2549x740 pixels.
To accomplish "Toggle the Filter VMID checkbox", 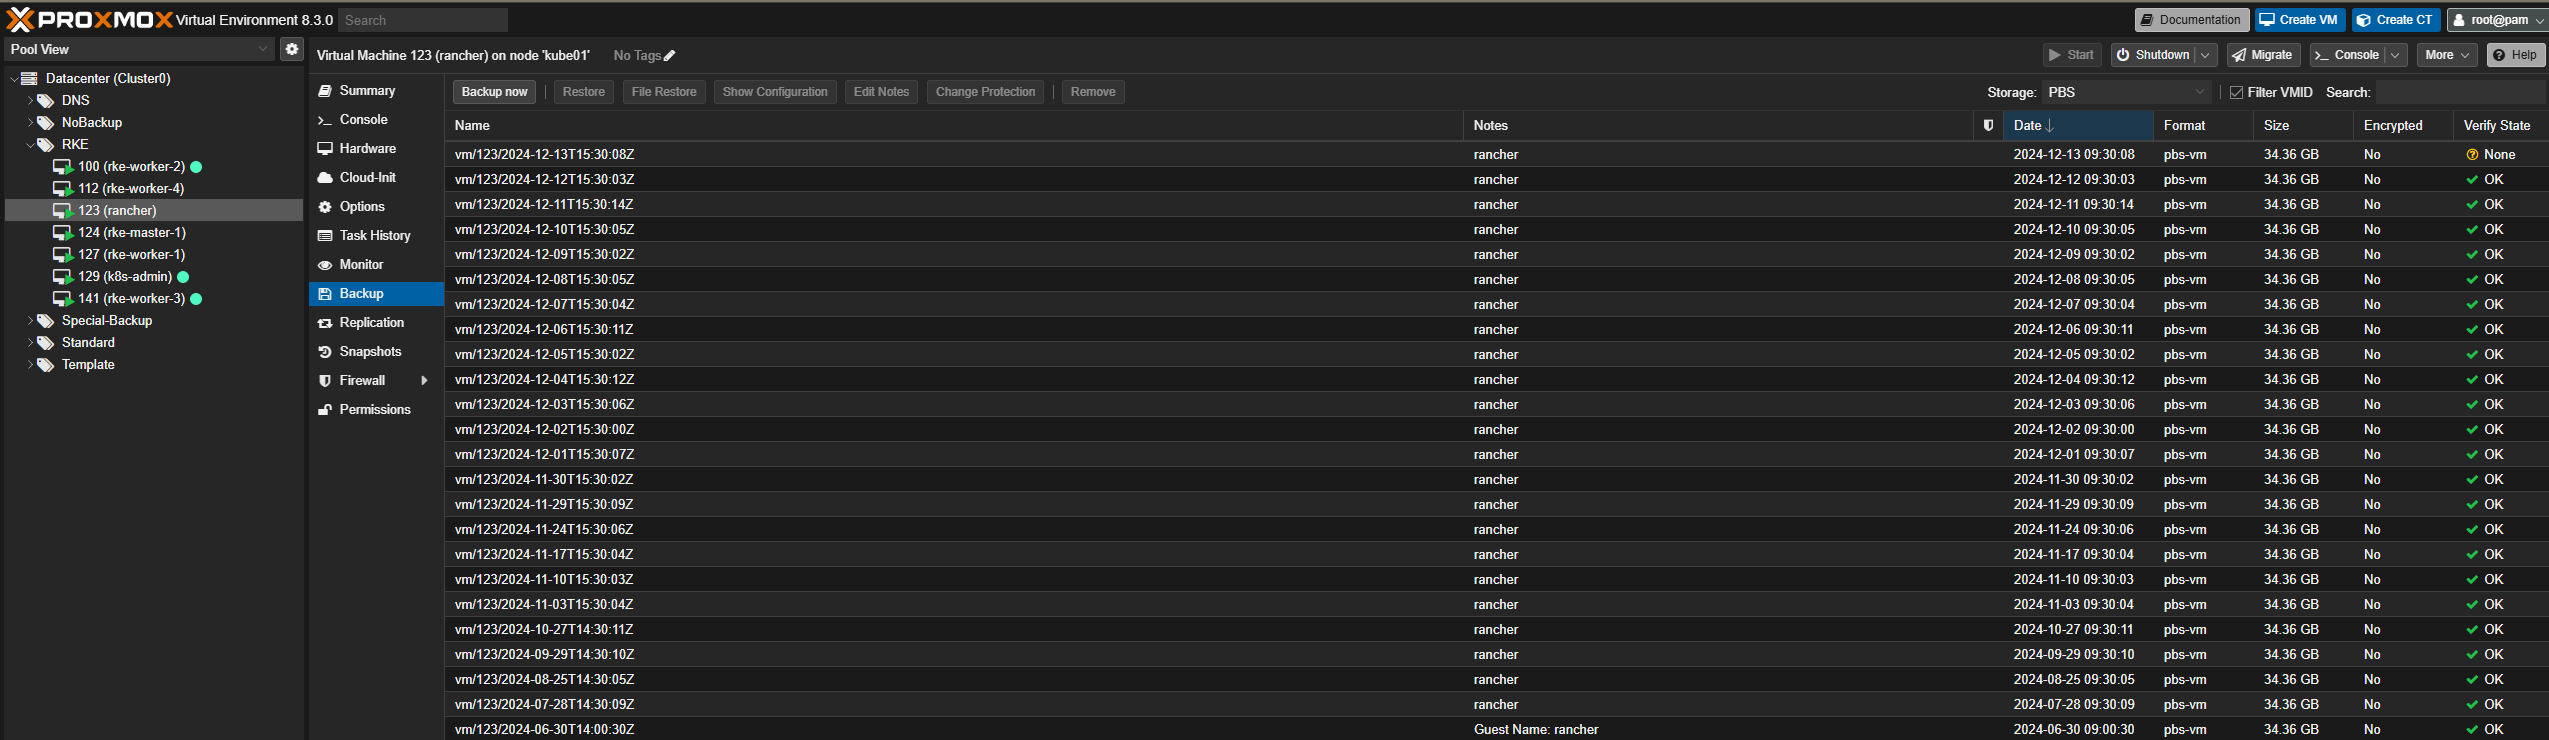I will tap(2236, 92).
